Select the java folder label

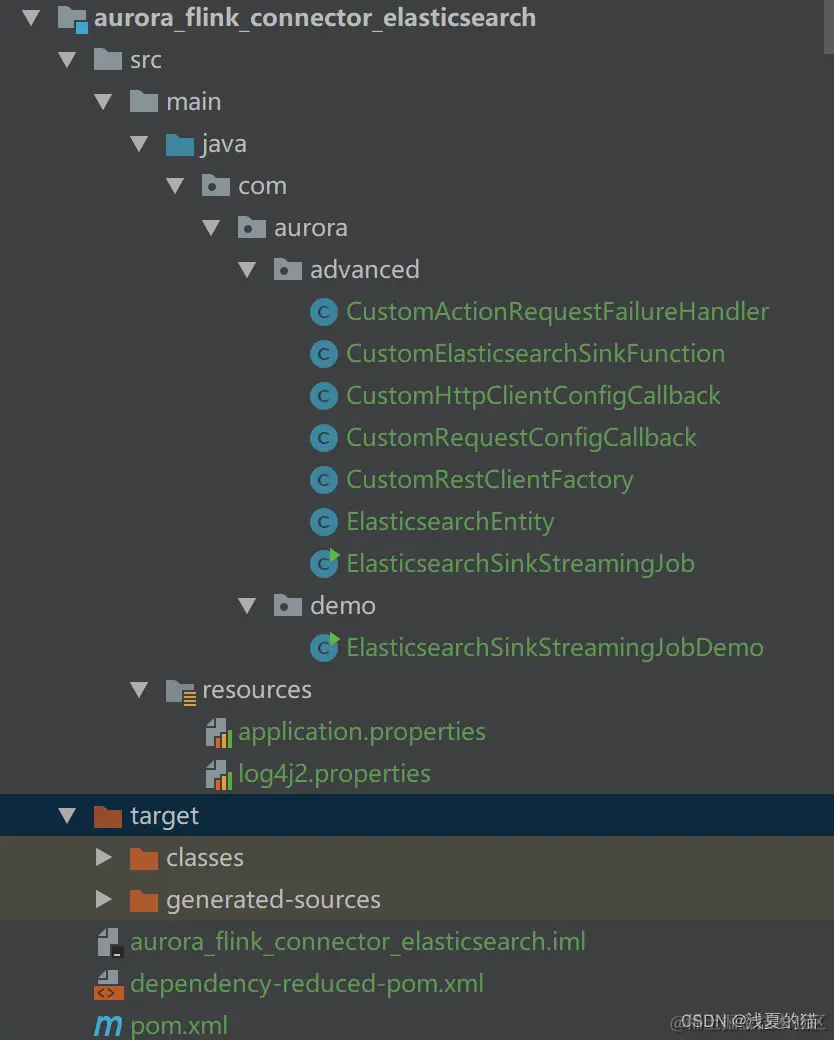[224, 145]
